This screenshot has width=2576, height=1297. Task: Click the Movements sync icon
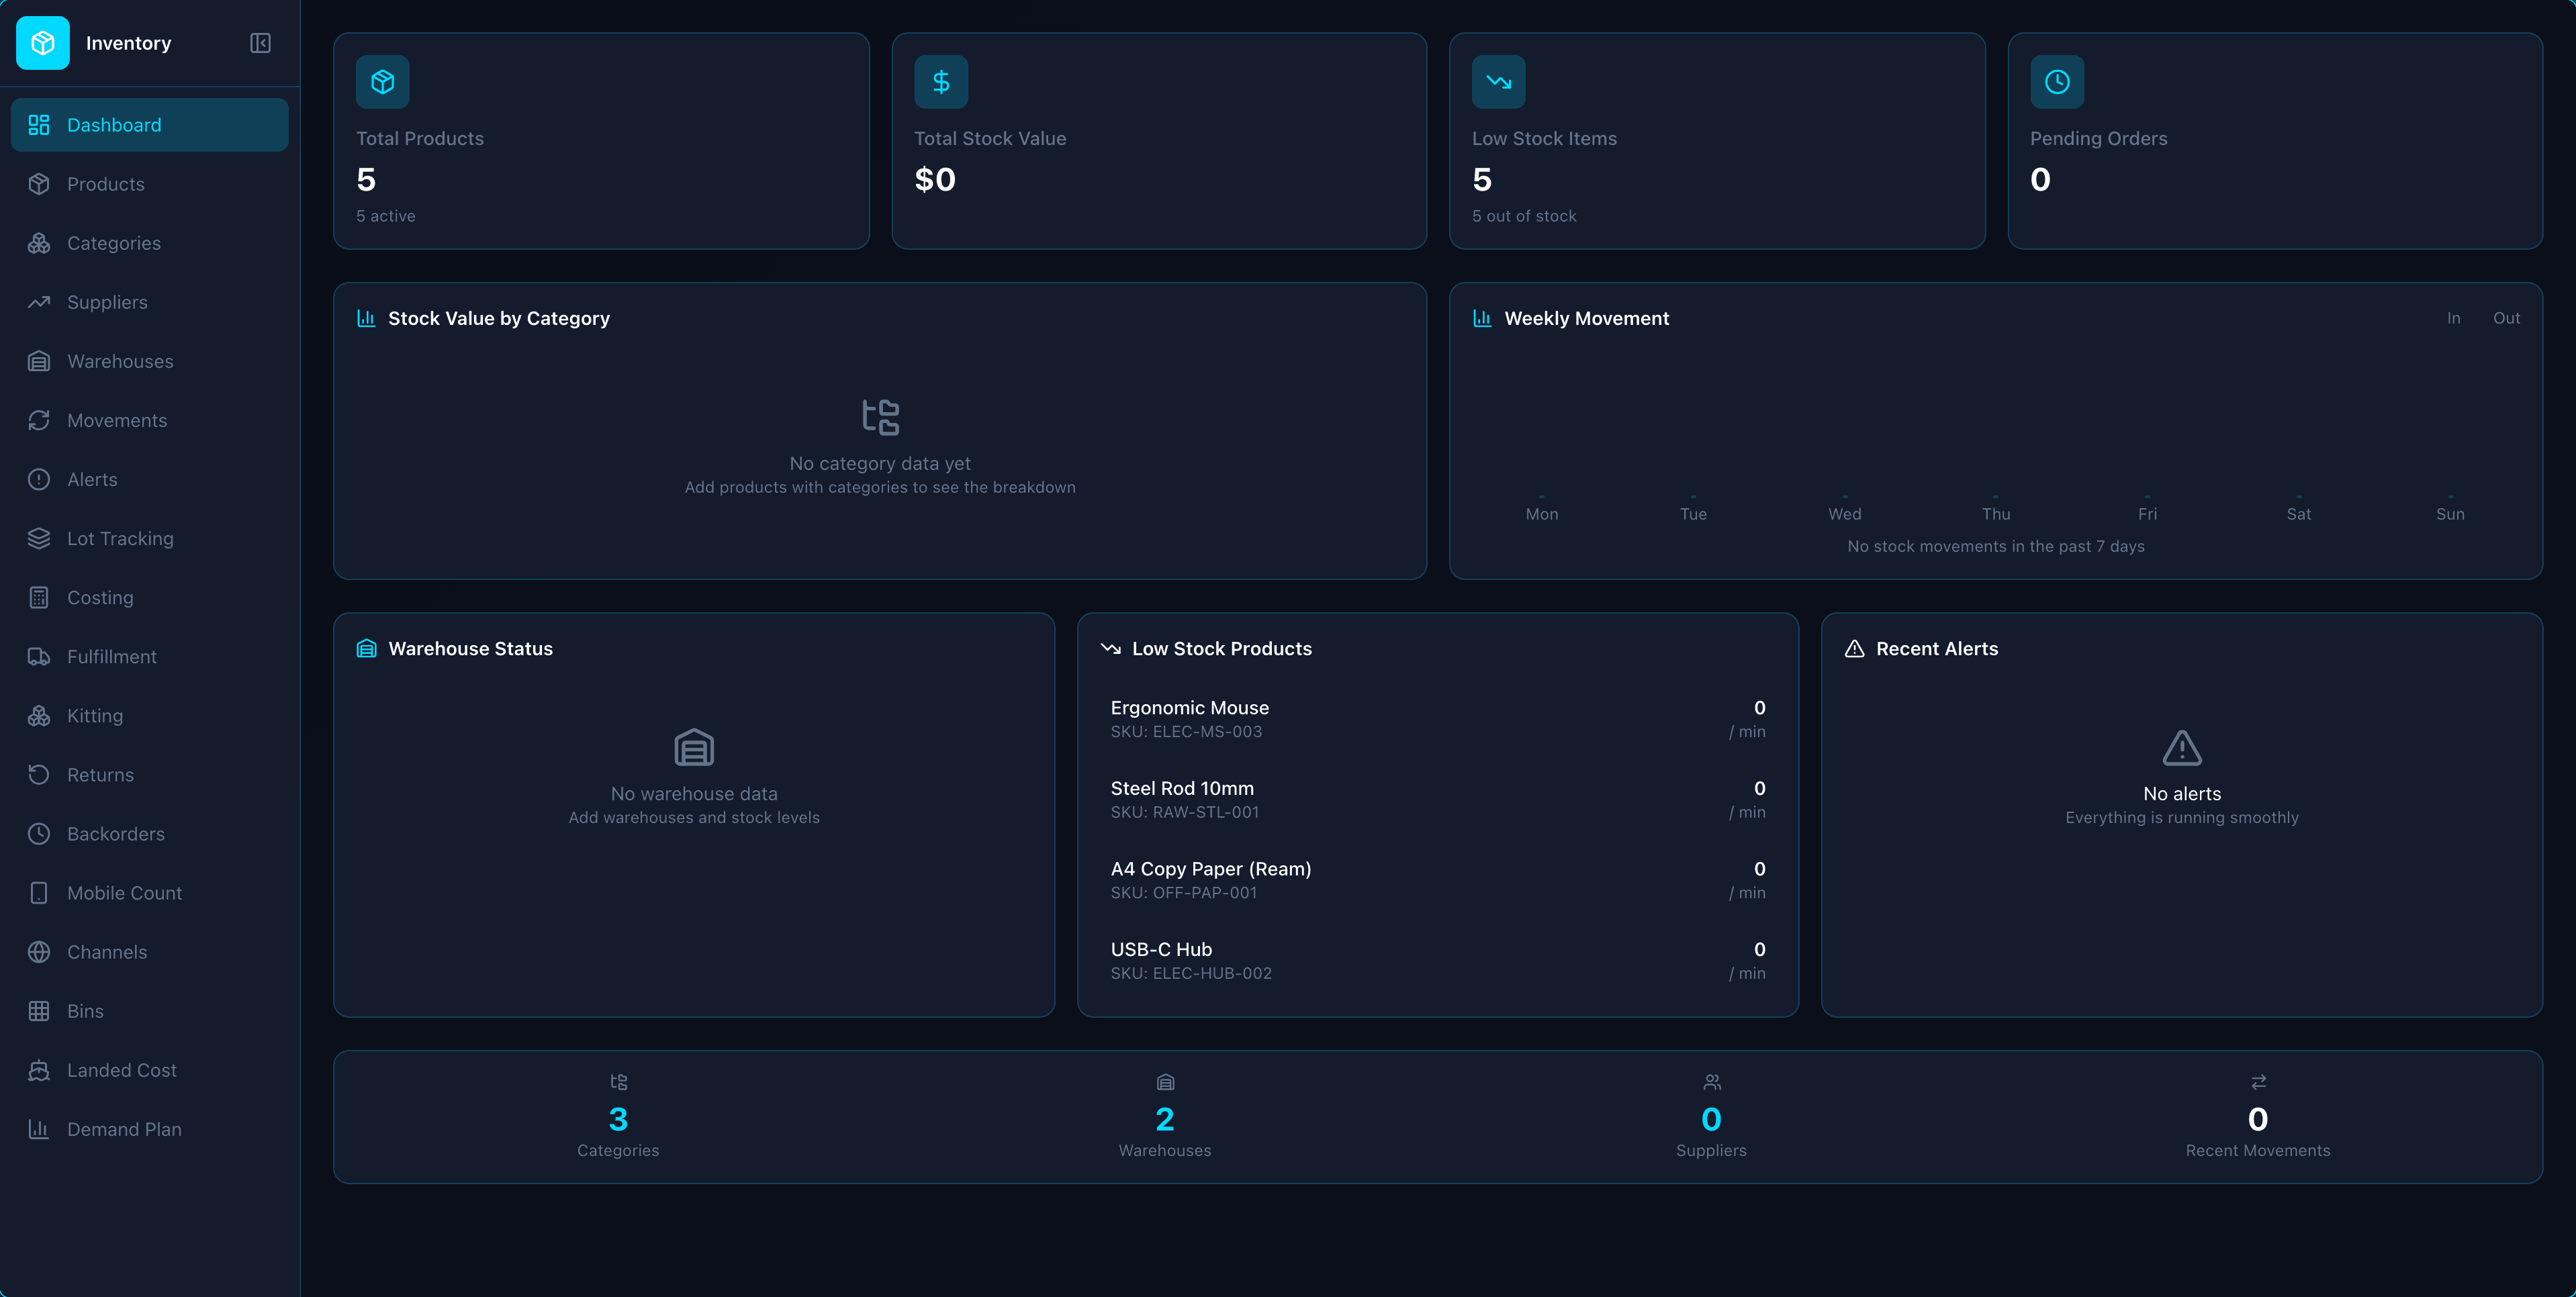[x=39, y=420]
